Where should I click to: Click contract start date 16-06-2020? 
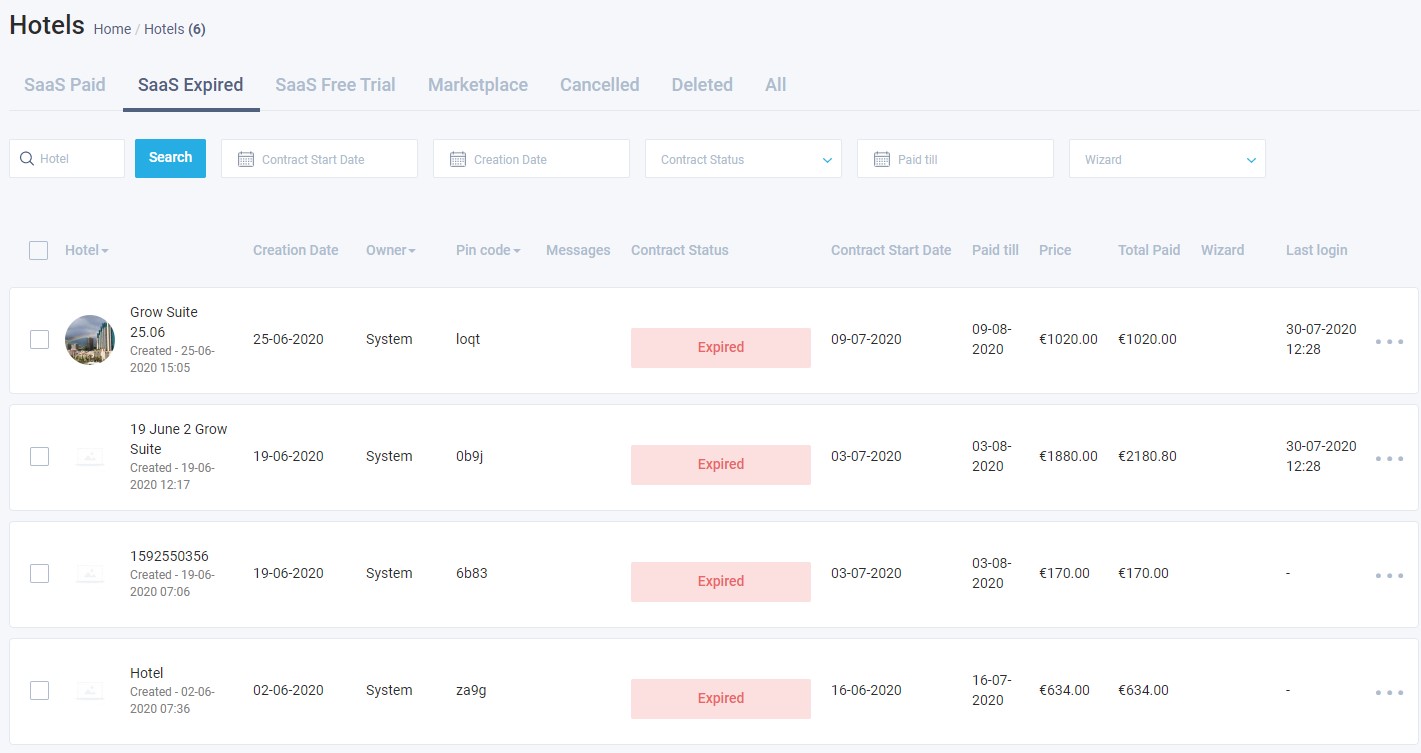pyautogui.click(x=866, y=690)
